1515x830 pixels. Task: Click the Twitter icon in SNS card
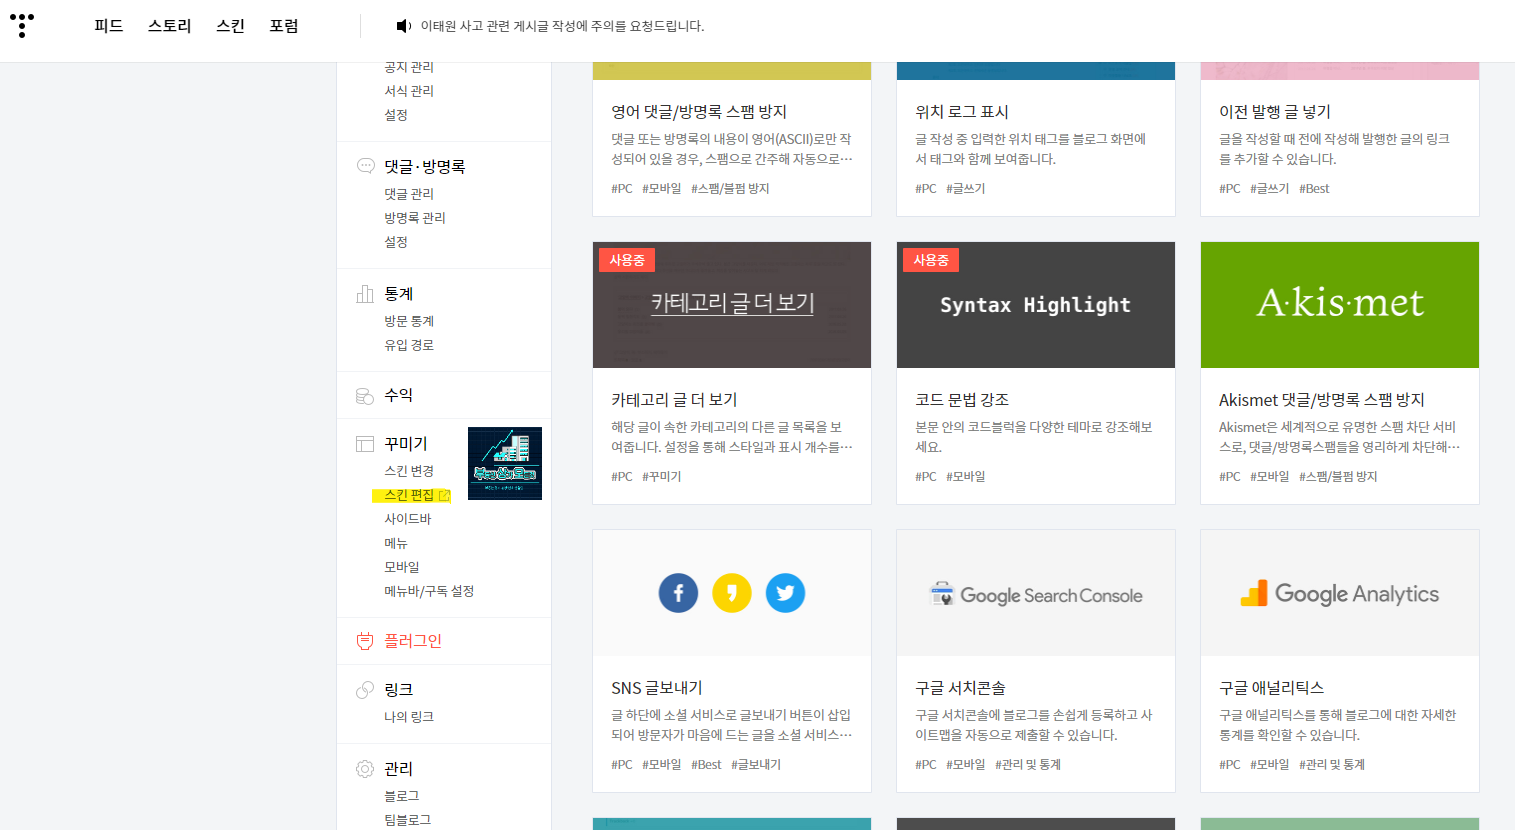coord(785,593)
